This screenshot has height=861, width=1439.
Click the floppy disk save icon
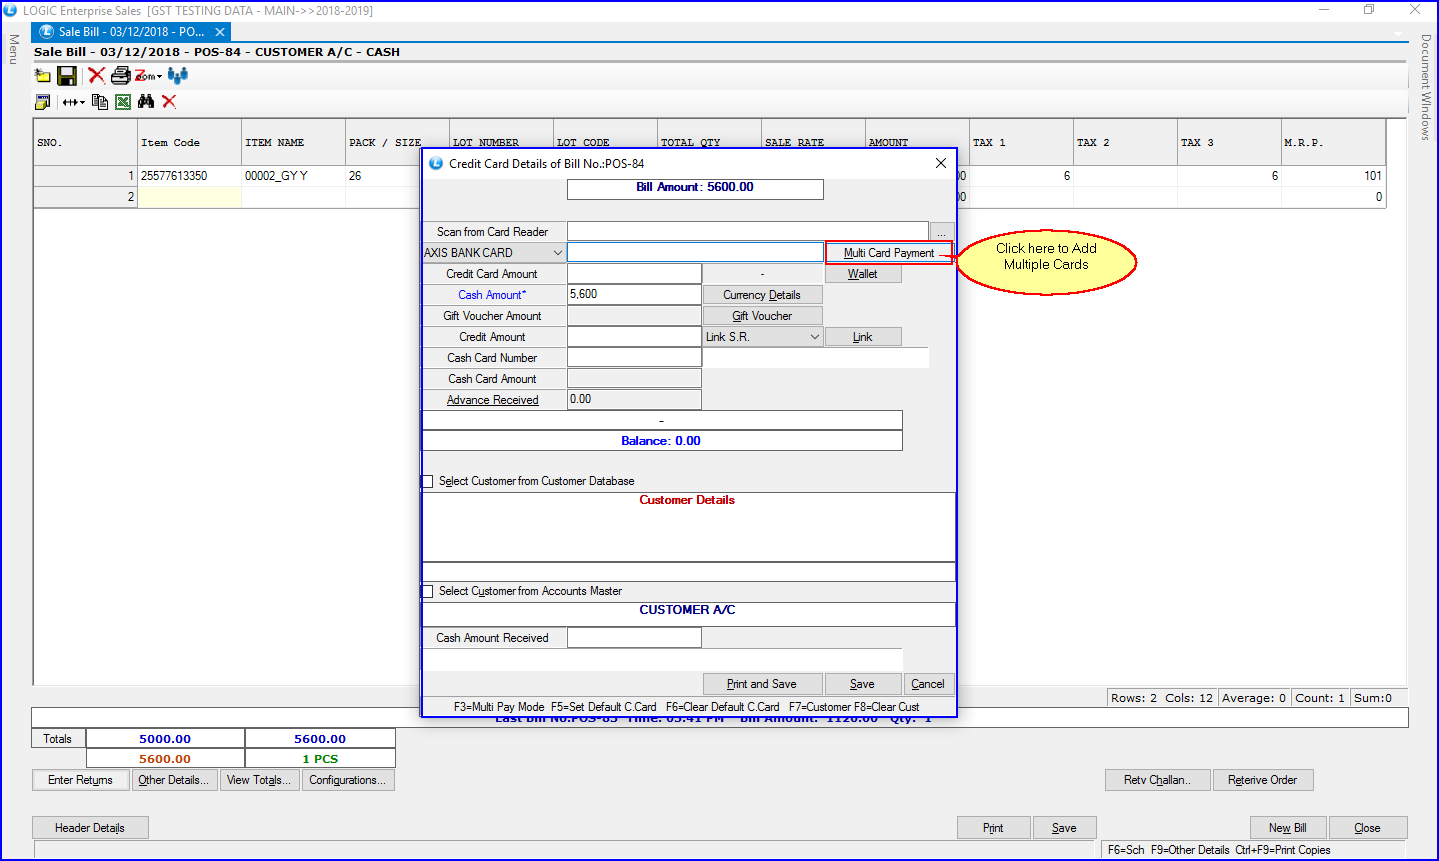[67, 75]
